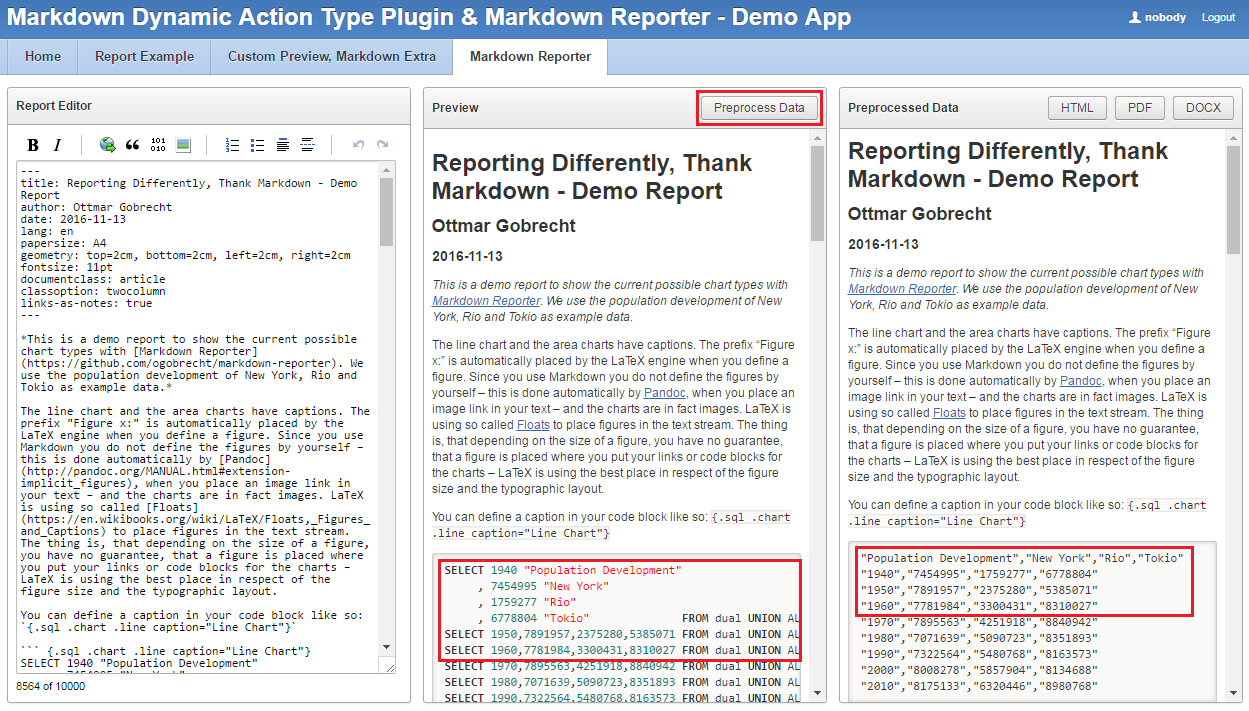Follow the Pandoc link in Preprocessed Data

pos(1081,381)
